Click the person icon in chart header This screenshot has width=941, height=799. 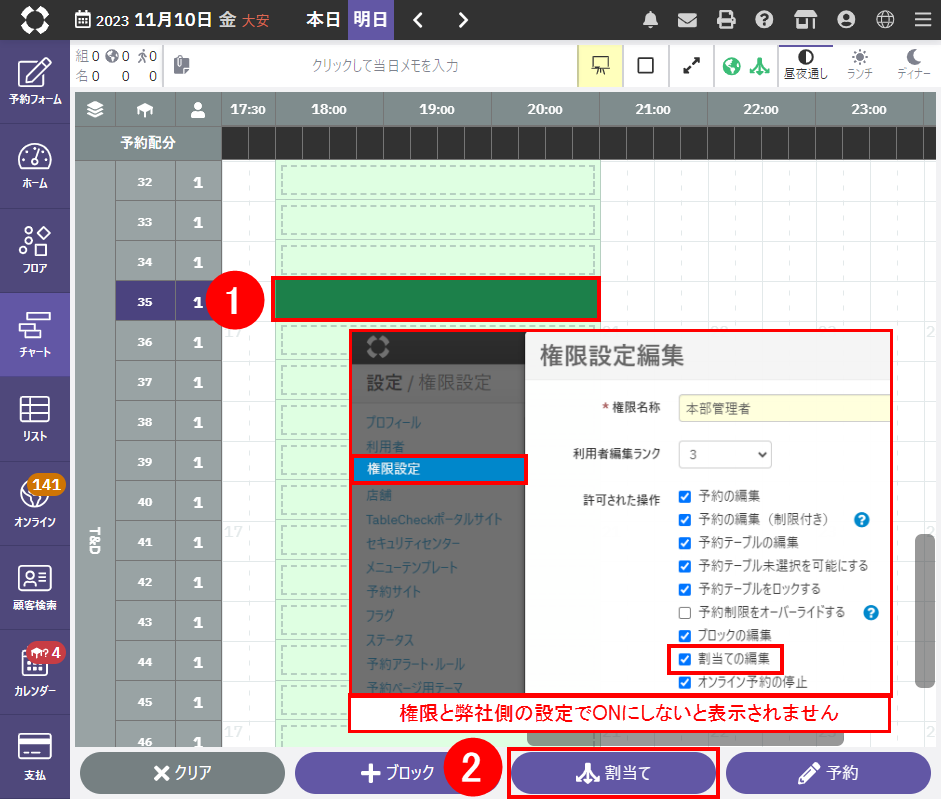pos(198,109)
